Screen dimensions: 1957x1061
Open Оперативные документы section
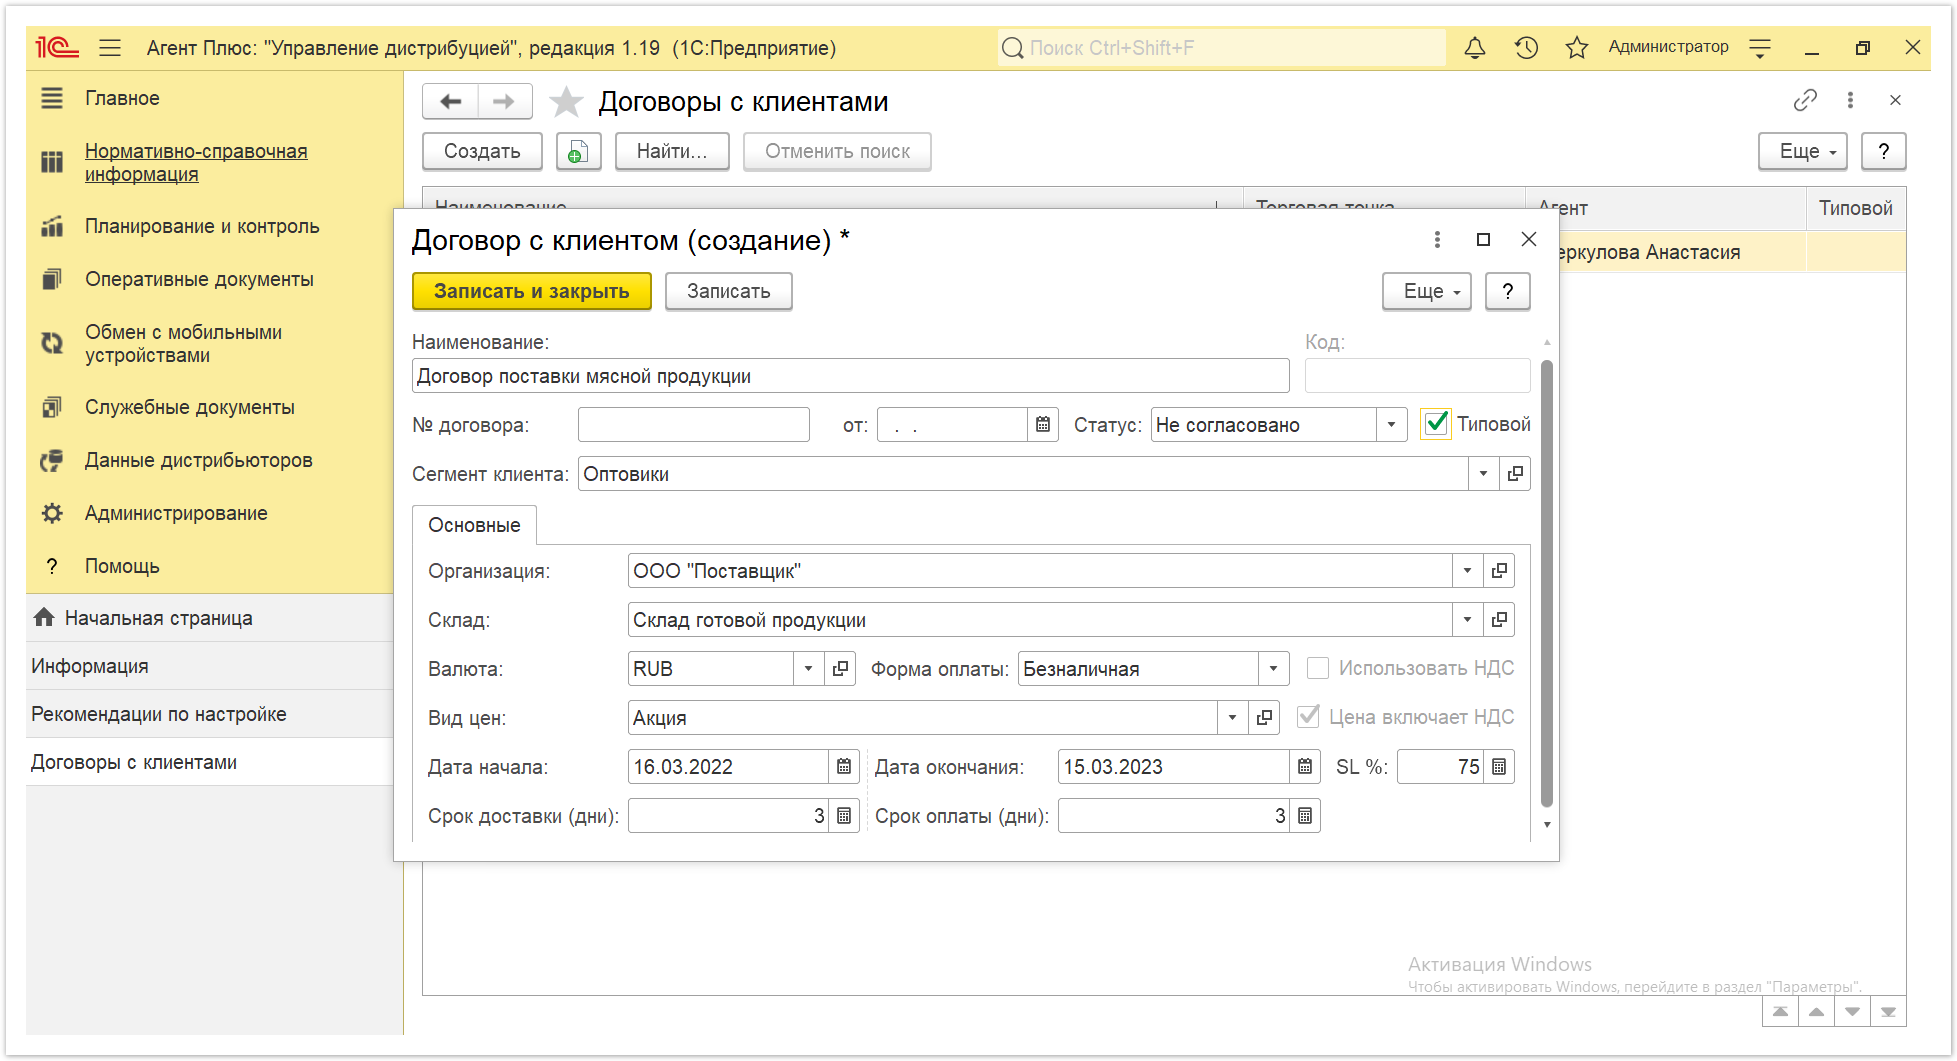[199, 279]
